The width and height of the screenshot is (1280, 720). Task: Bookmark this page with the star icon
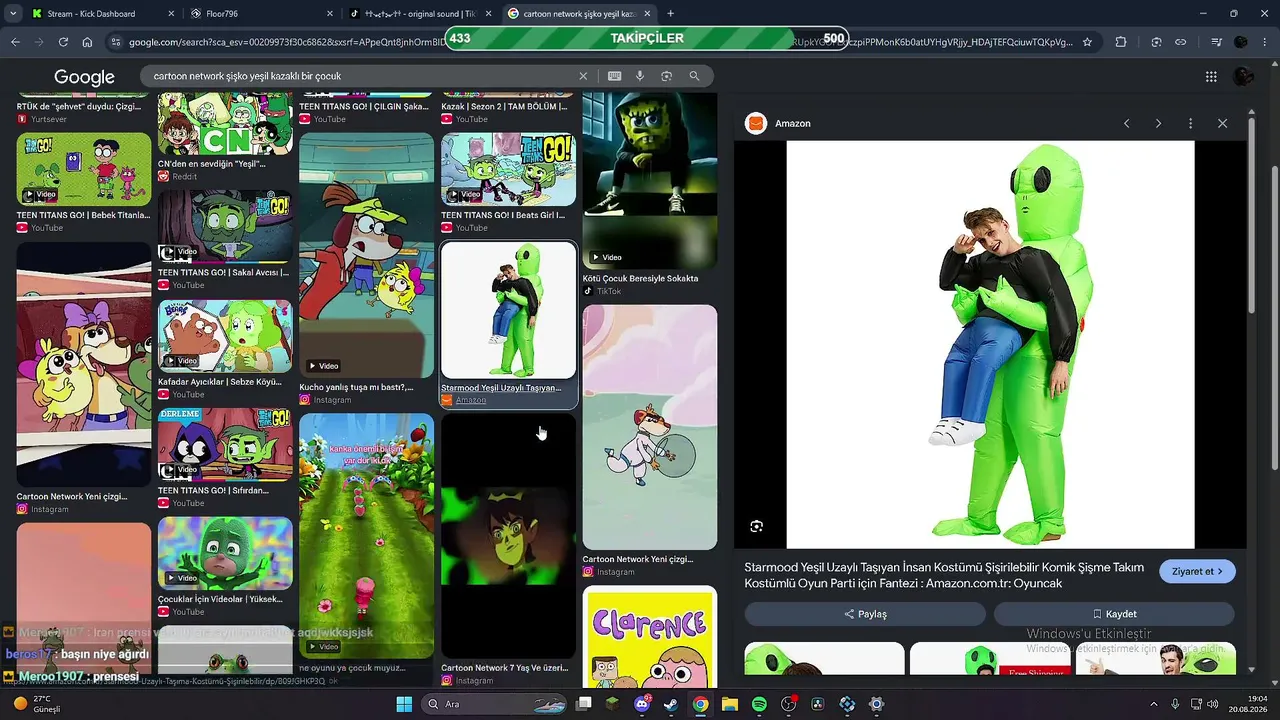tap(1087, 42)
